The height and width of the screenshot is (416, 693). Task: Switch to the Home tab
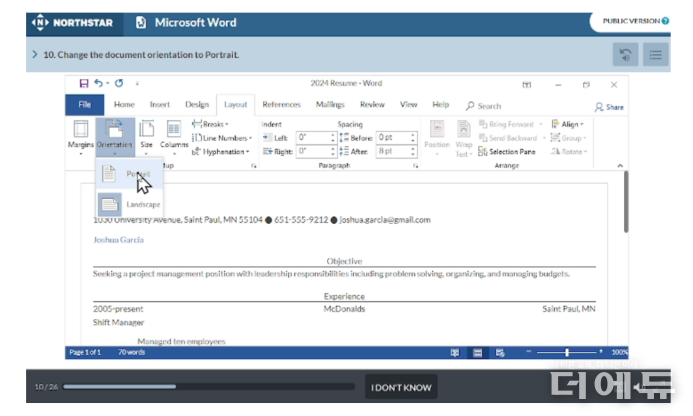[x=124, y=105]
